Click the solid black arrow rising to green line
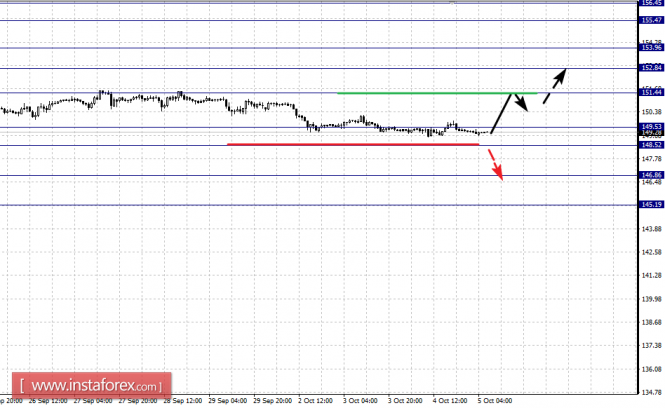Image resolution: width=665 pixels, height=408 pixels. 504,112
